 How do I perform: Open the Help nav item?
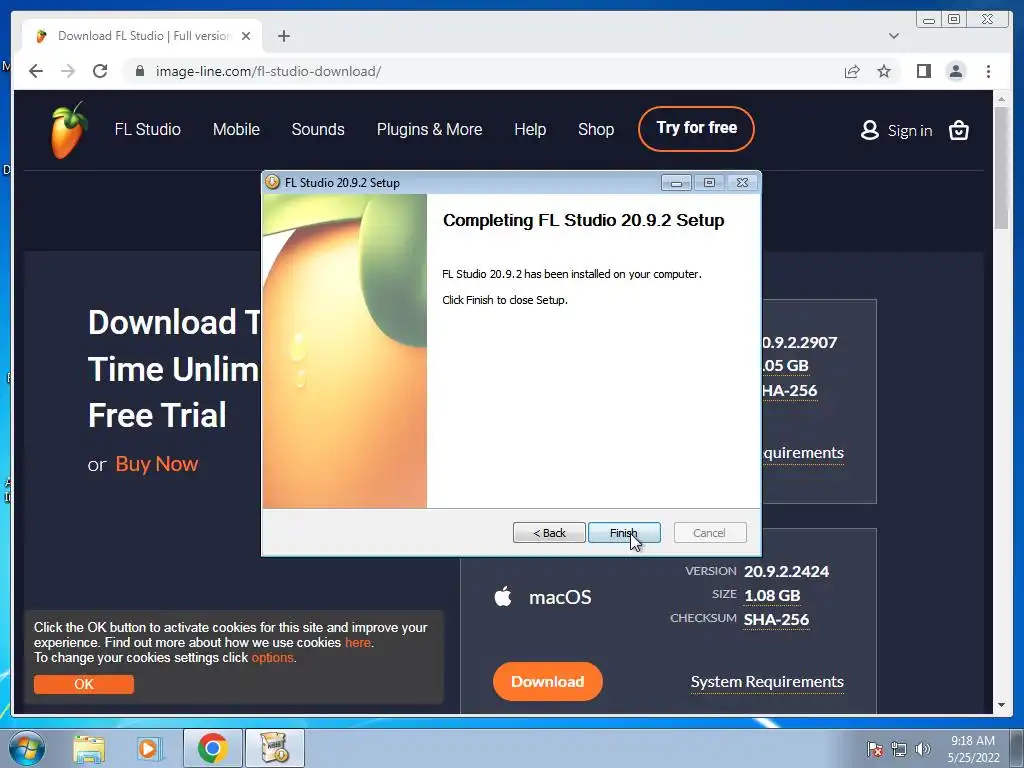click(530, 129)
